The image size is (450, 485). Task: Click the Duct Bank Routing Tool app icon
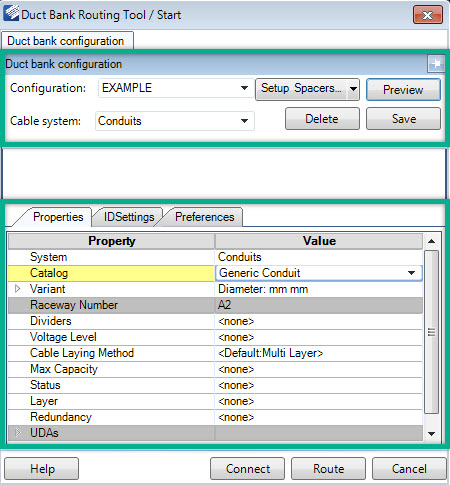(x=11, y=13)
